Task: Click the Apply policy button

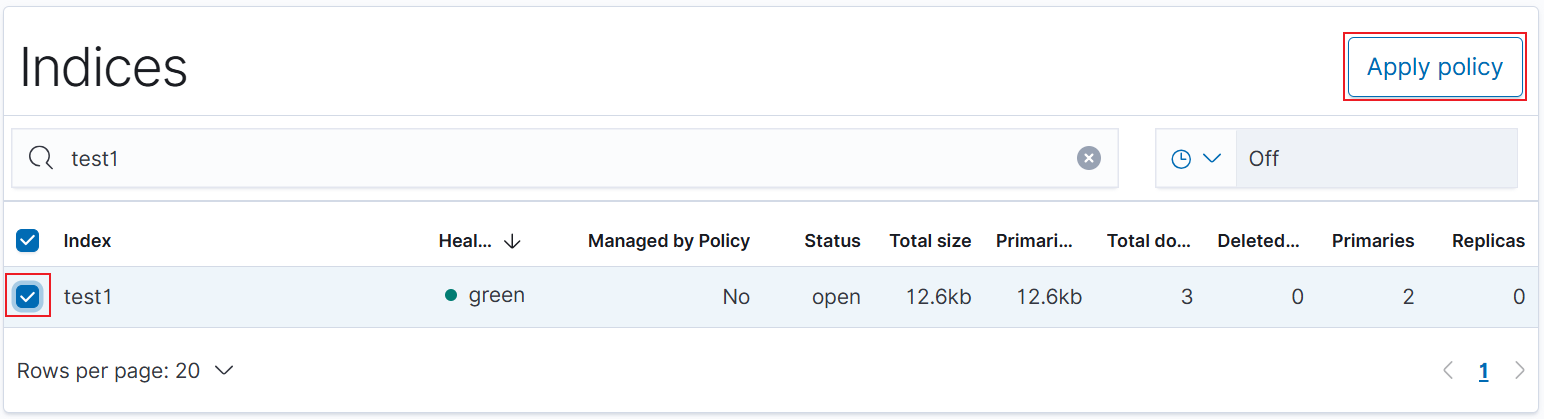Action: (1434, 67)
